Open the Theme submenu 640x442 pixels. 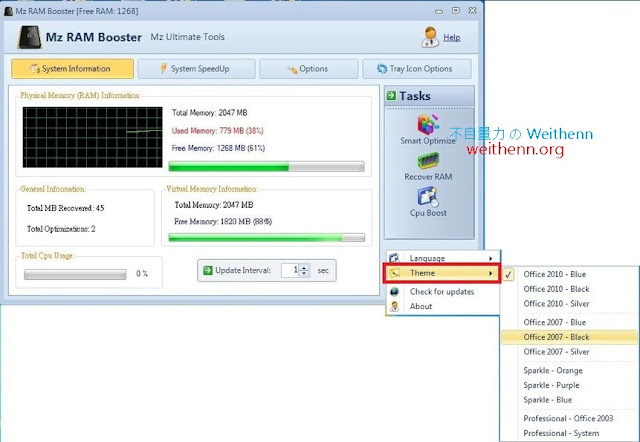coord(442,273)
